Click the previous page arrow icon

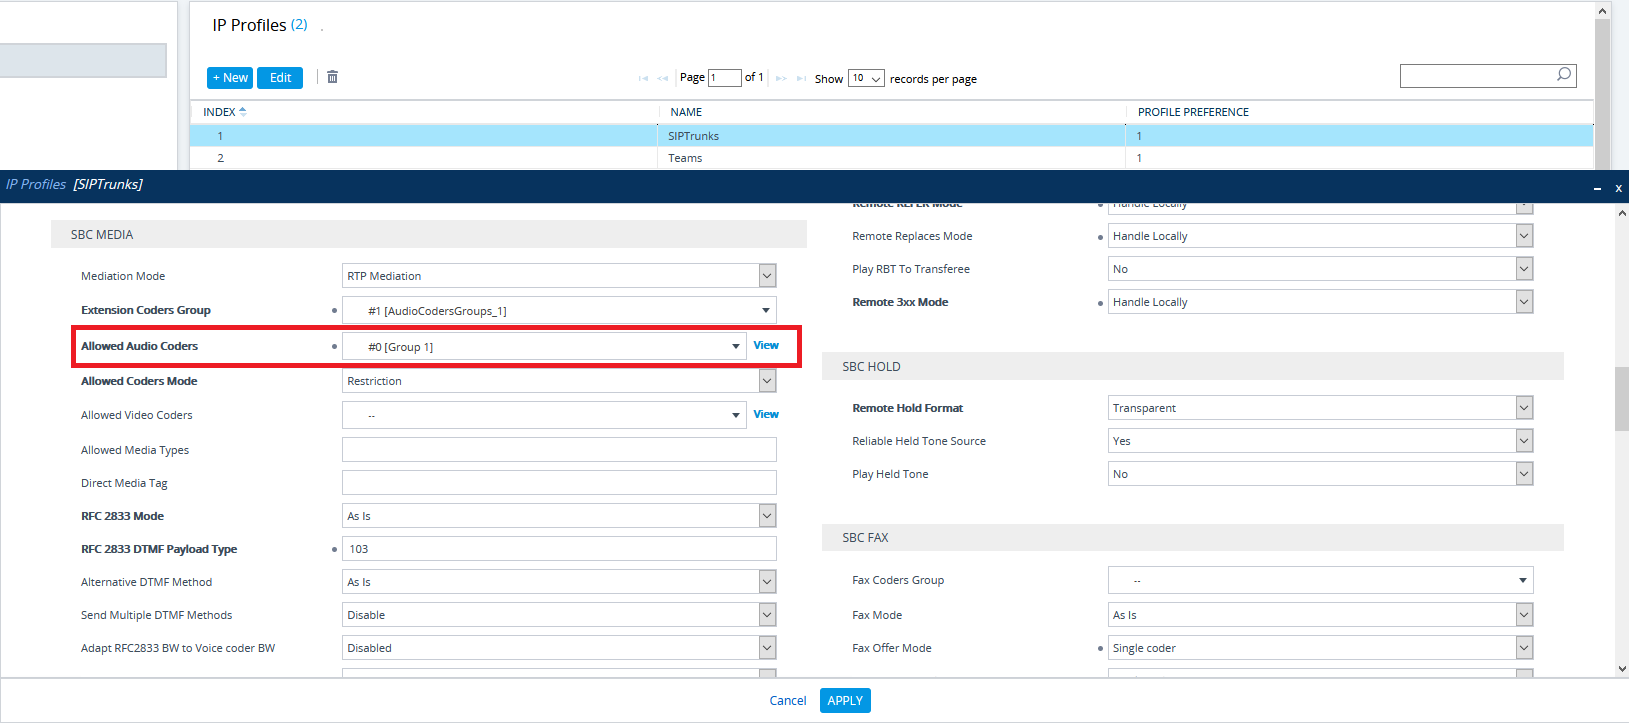click(x=663, y=78)
